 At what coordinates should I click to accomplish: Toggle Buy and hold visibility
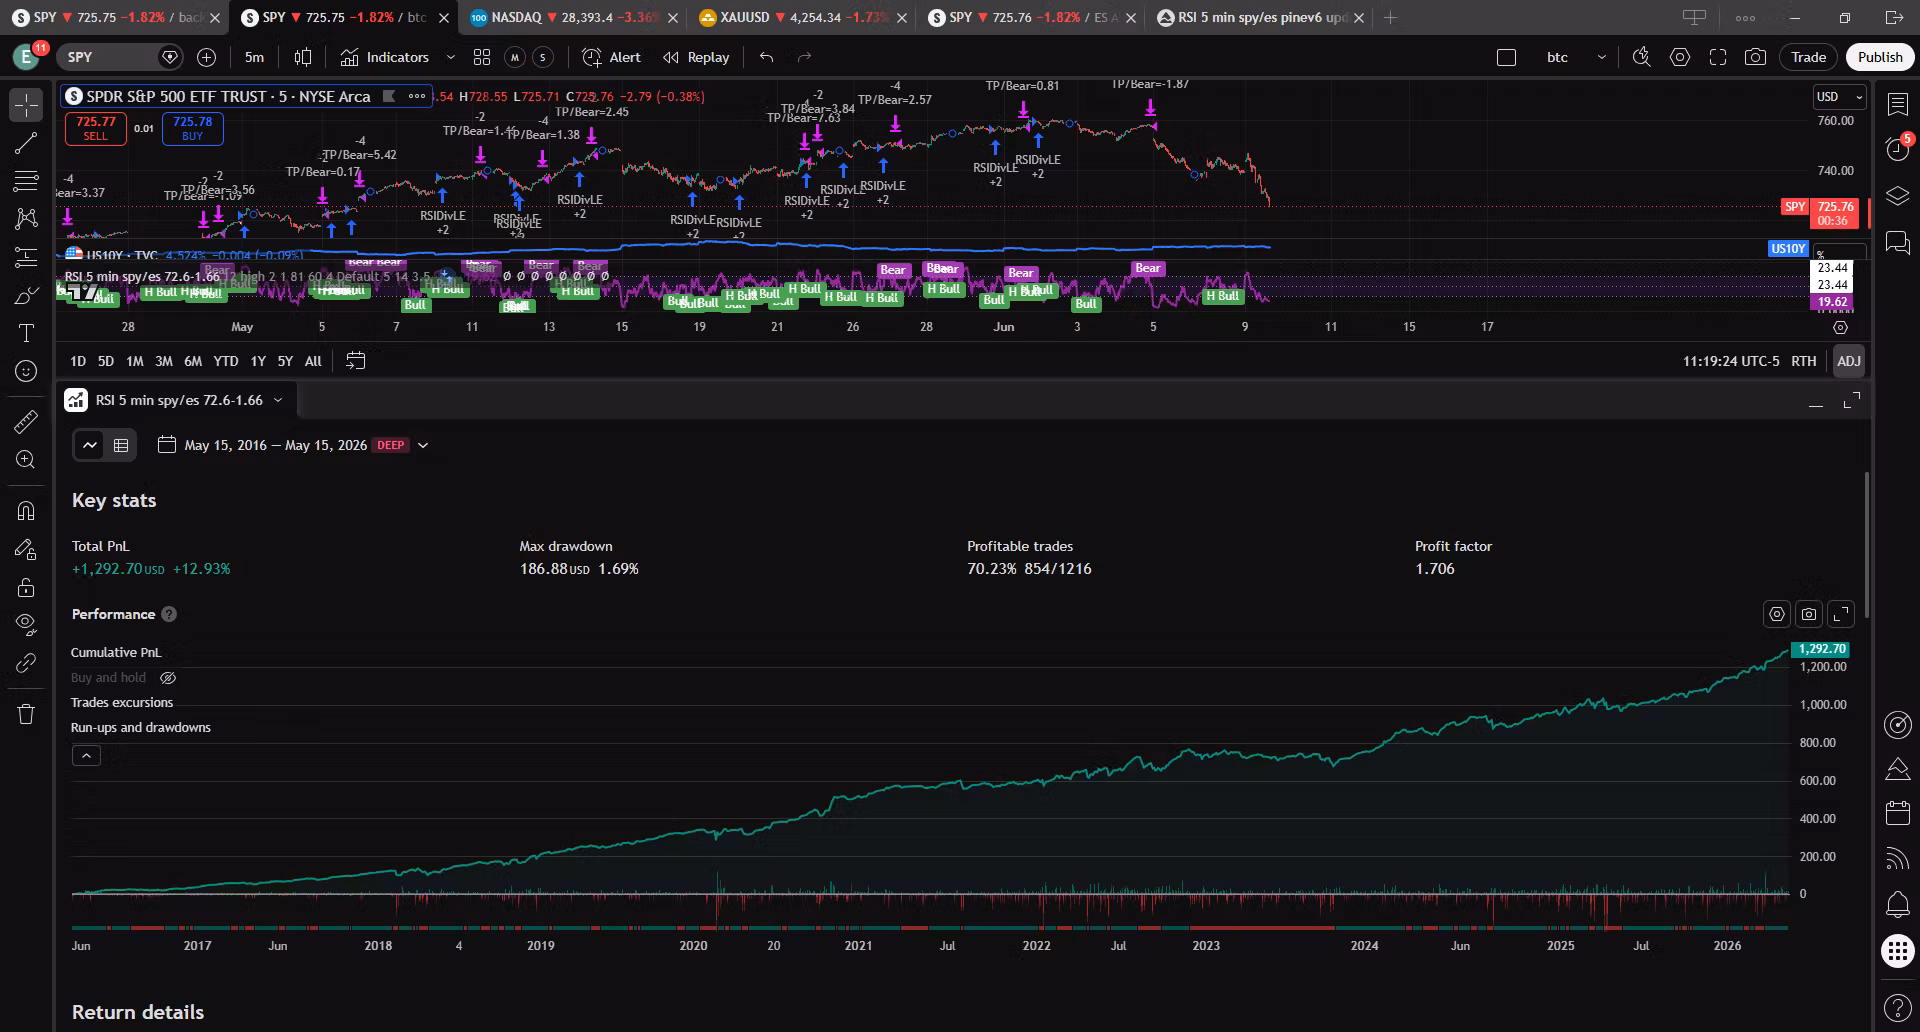168,678
